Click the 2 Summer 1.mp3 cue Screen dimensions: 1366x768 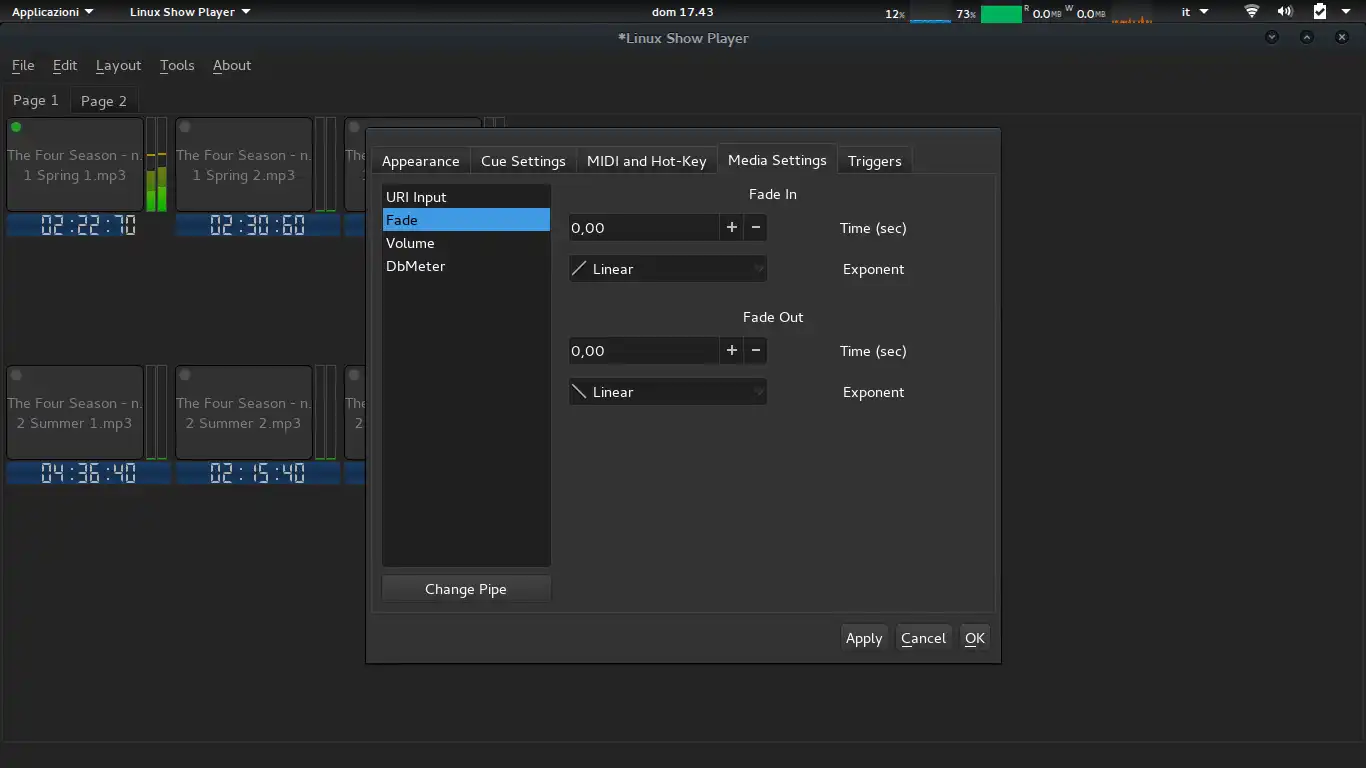[75, 413]
